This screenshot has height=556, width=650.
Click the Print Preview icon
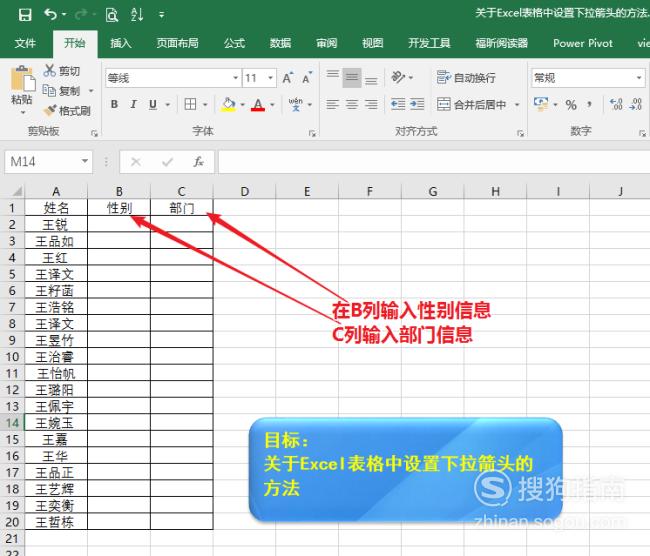(112, 15)
